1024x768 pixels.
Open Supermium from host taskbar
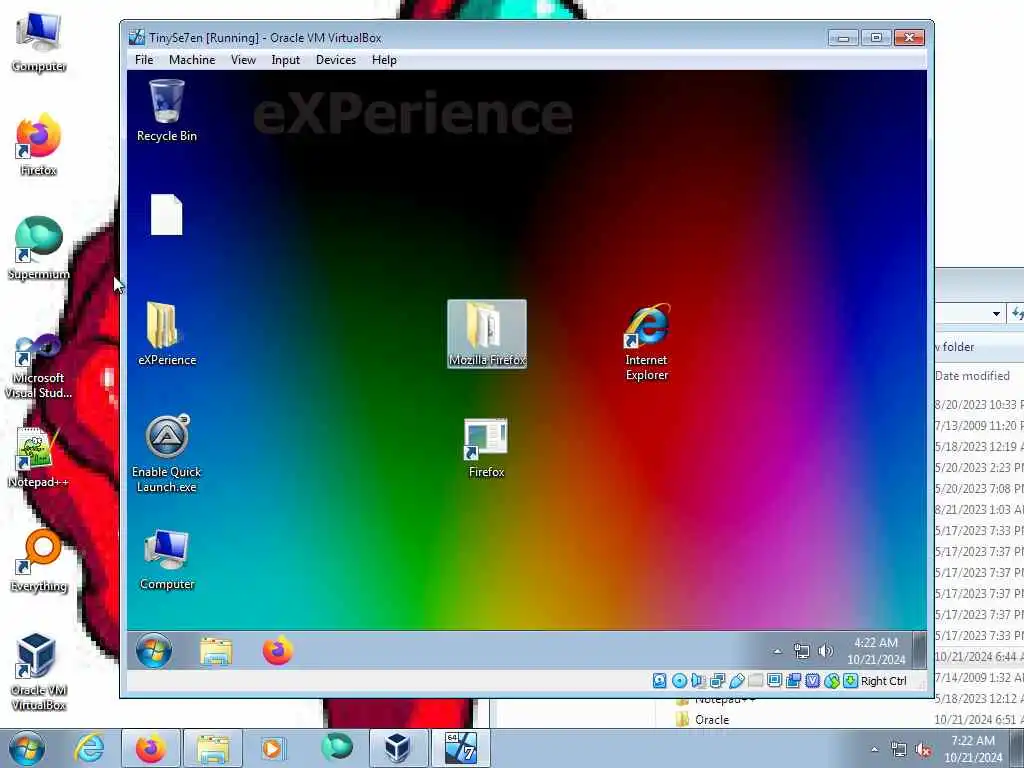337,748
